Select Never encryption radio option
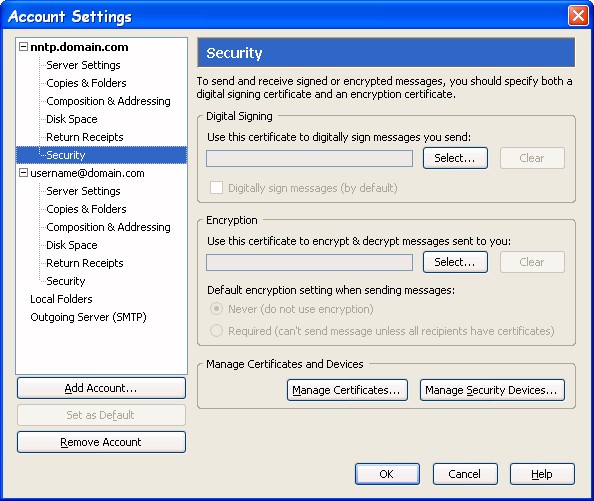Viewport: 594px width, 501px height. (x=216, y=309)
